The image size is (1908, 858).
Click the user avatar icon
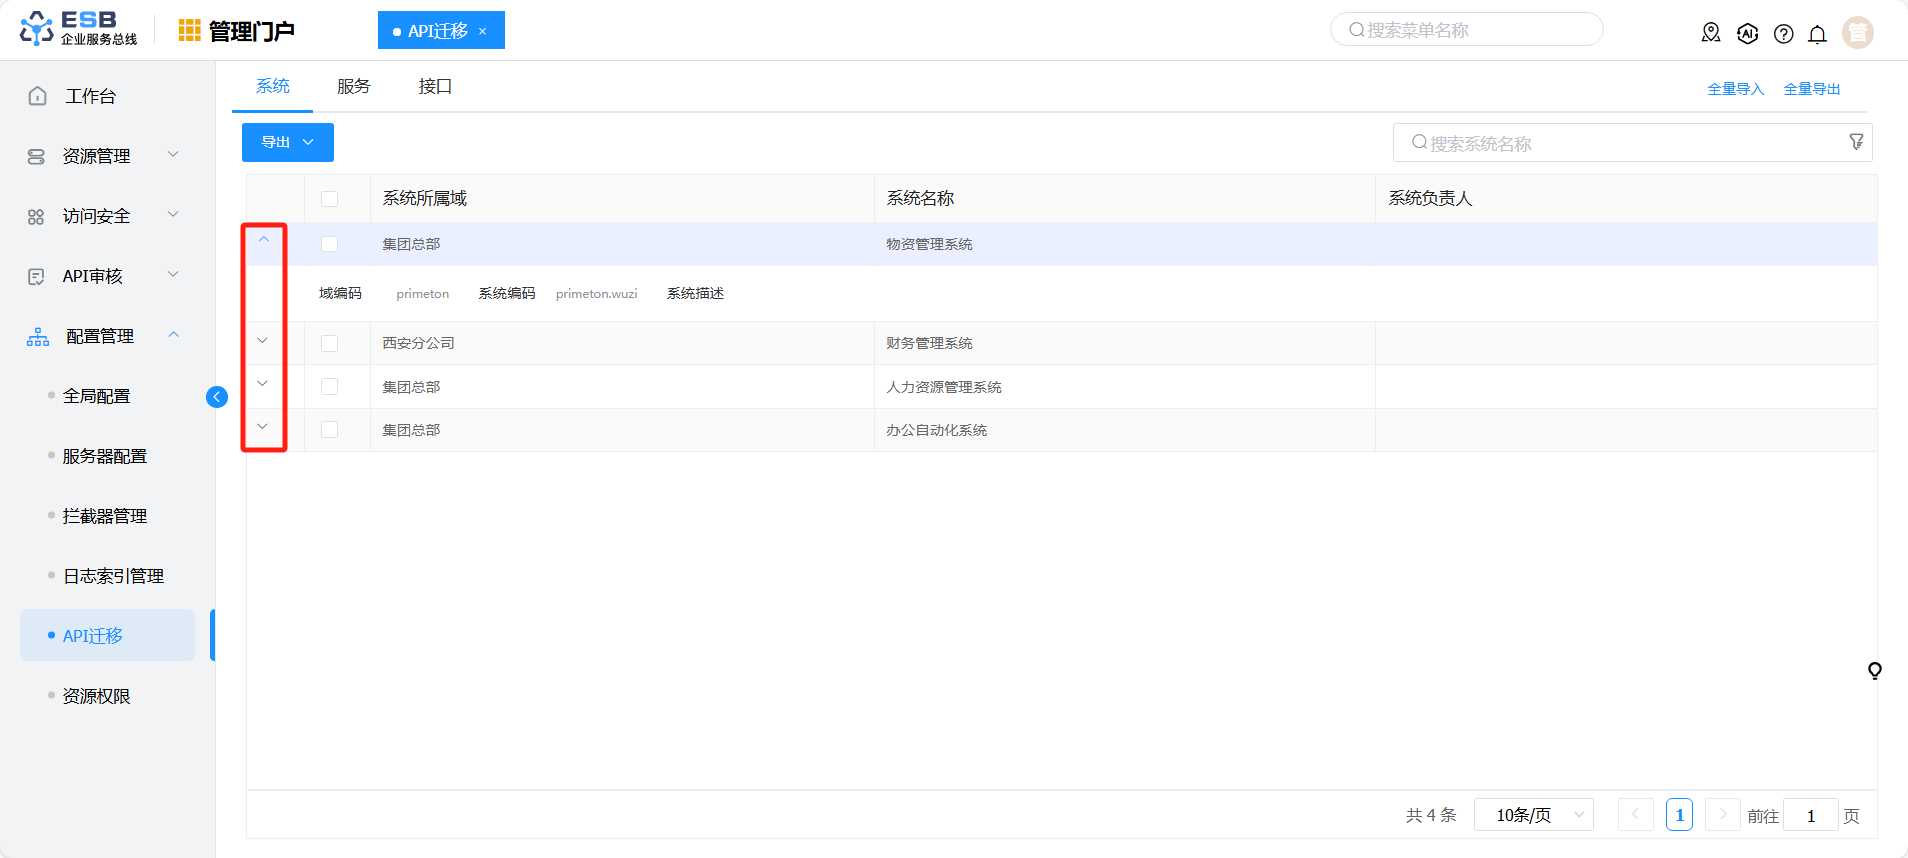click(1857, 33)
